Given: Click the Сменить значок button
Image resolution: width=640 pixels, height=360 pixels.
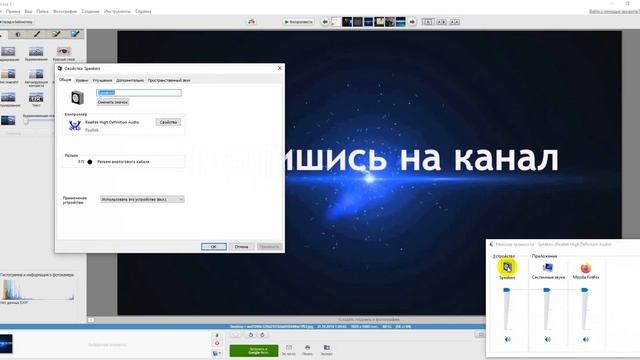Looking at the screenshot, I should (x=113, y=102).
